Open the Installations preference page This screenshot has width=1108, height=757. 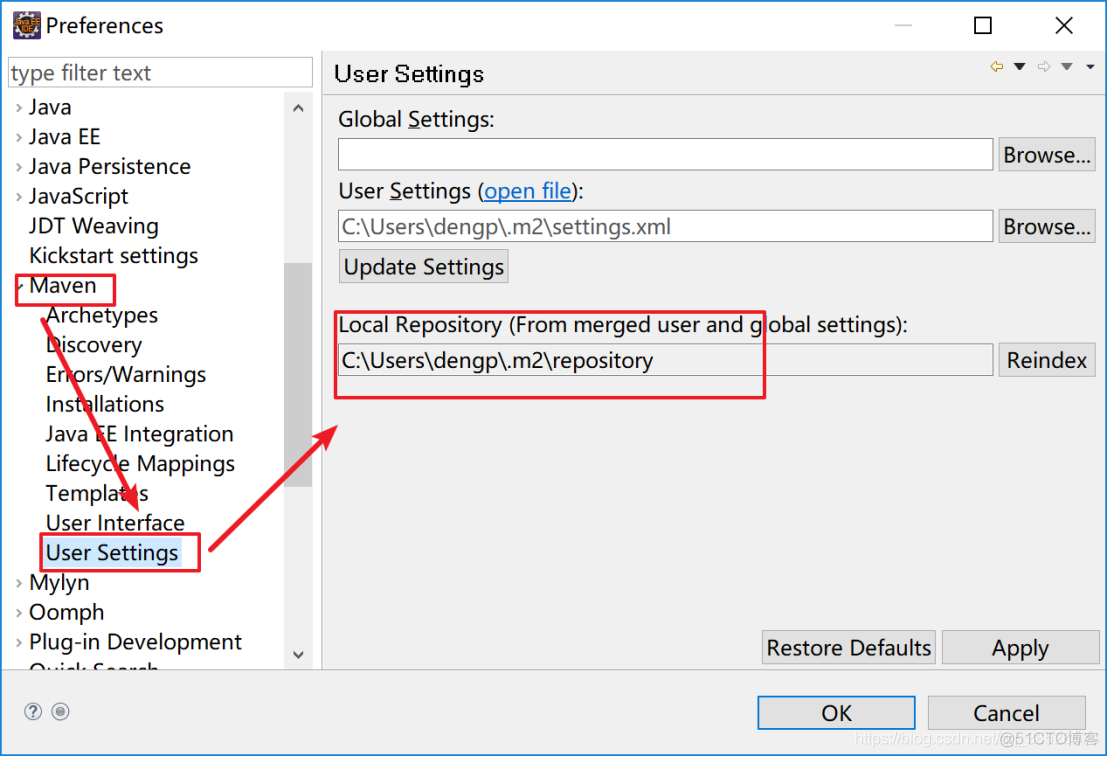coord(105,405)
